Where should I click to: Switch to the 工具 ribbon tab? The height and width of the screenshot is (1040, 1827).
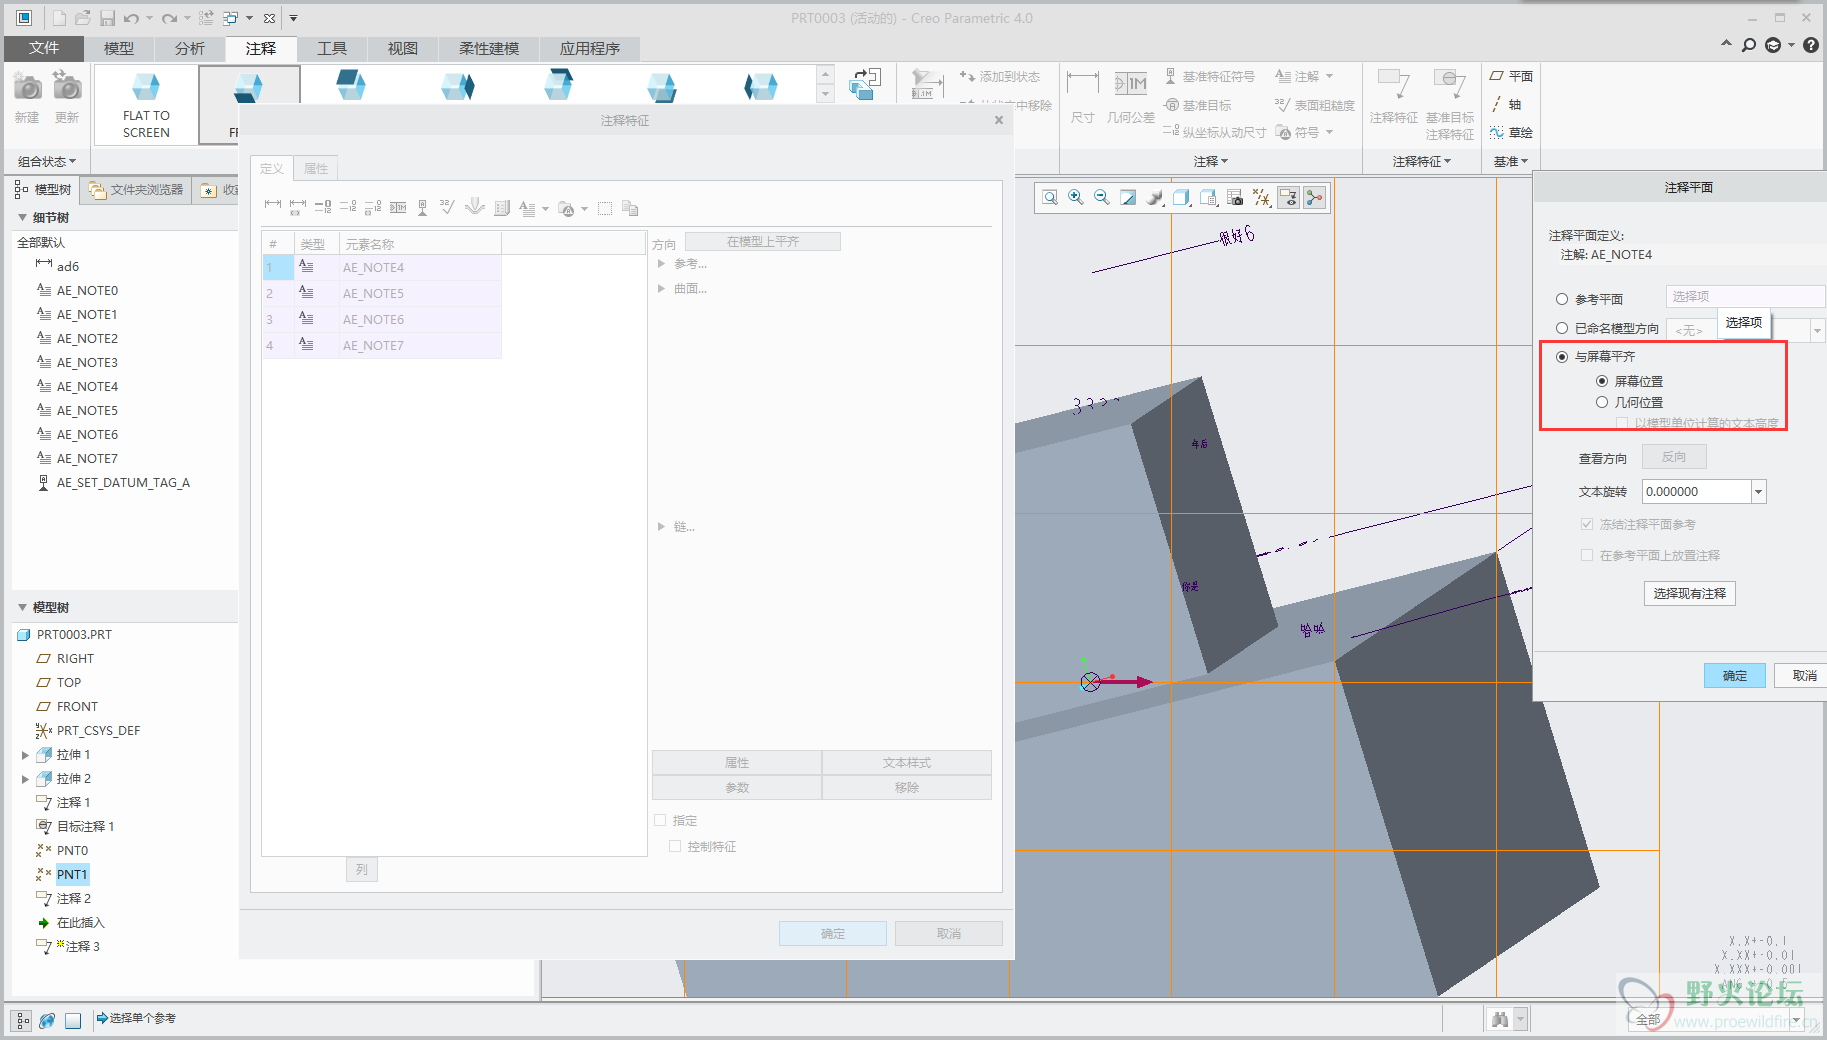pos(332,48)
